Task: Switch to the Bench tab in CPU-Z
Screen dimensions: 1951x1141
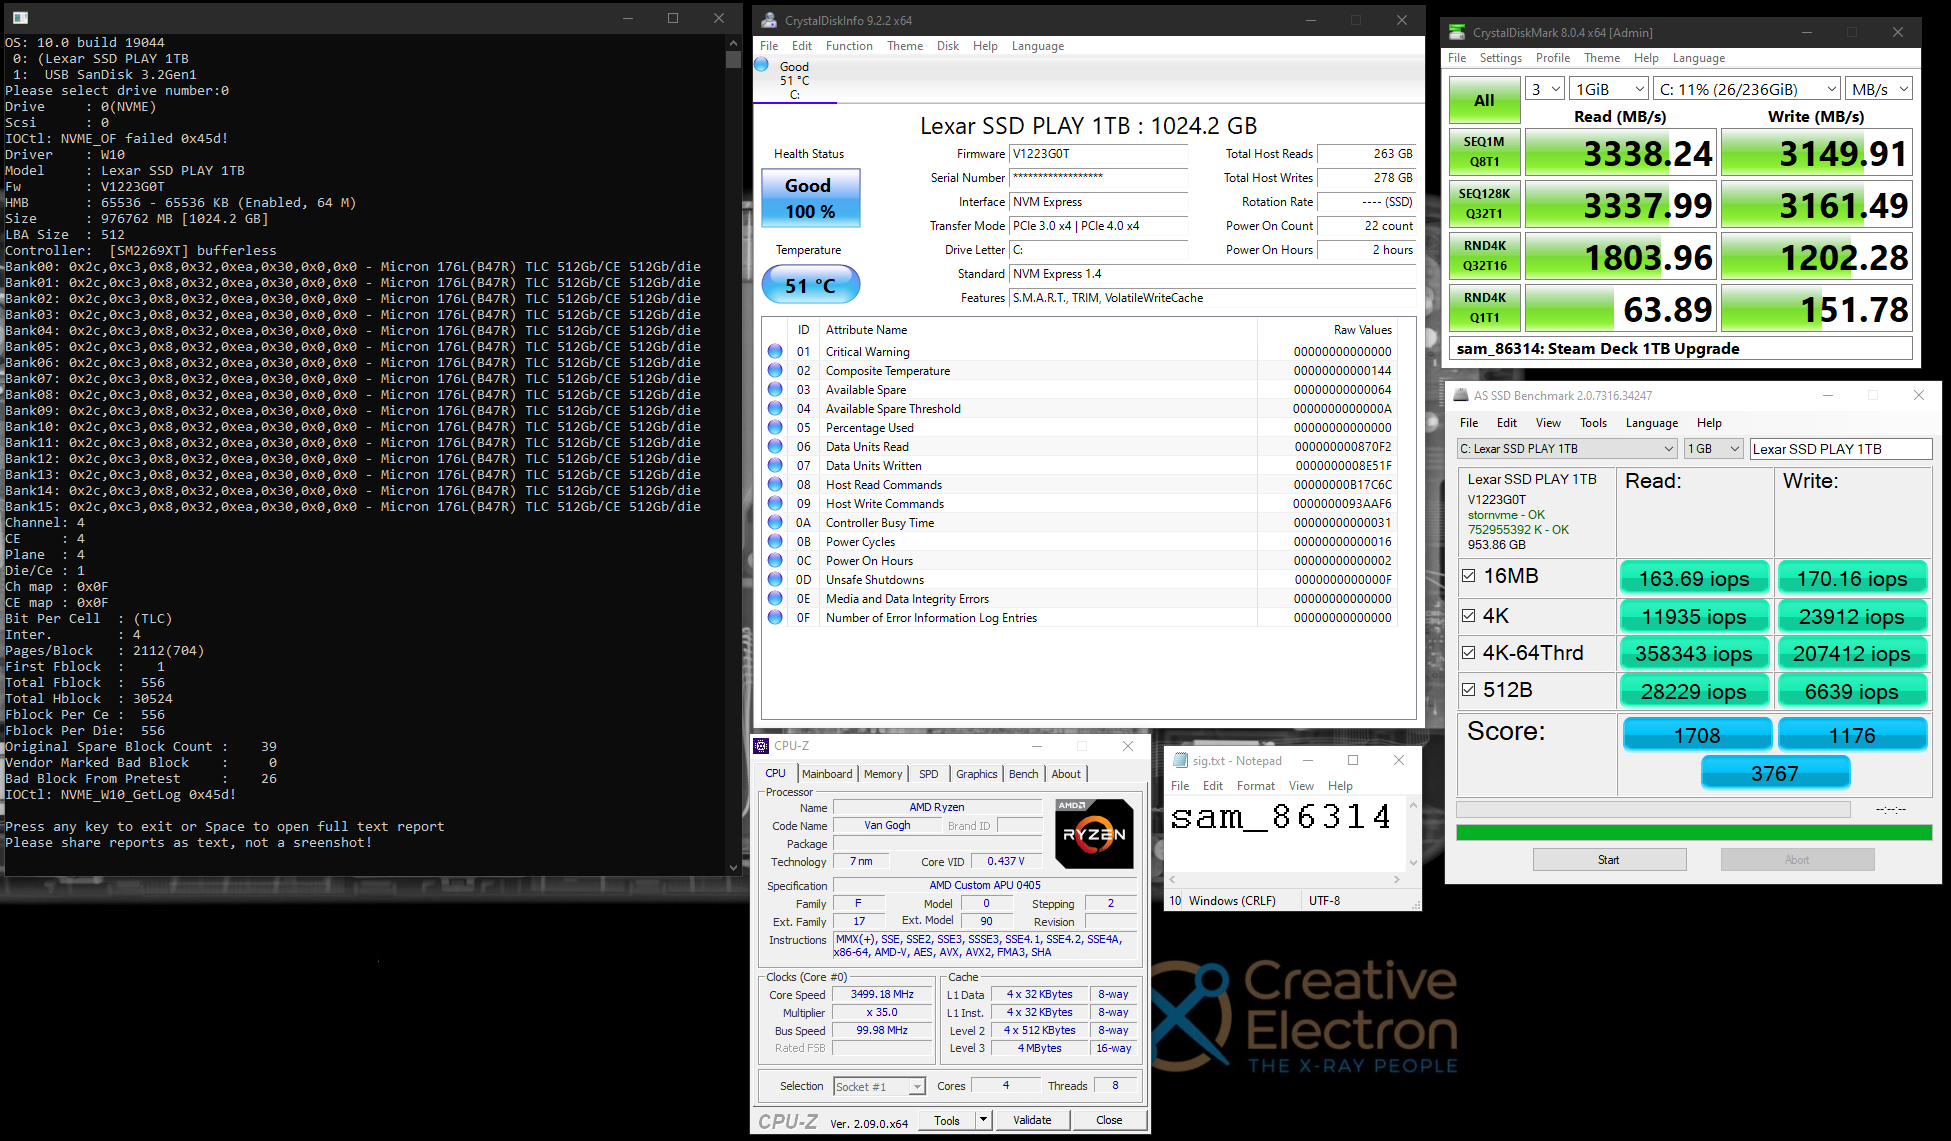Action: tap(1023, 774)
